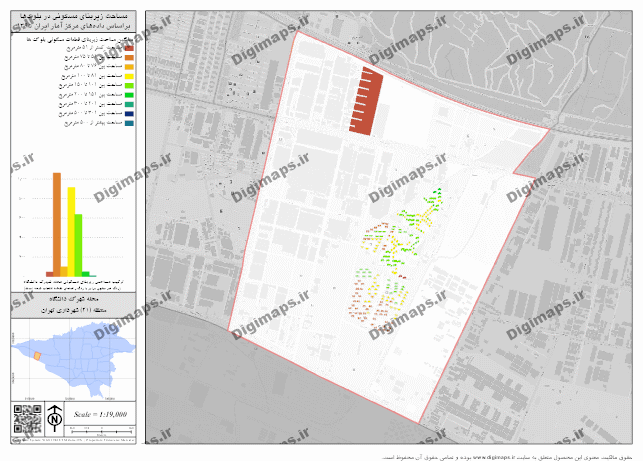
Task: Click the tall yellow bar in chart
Action: [71, 230]
